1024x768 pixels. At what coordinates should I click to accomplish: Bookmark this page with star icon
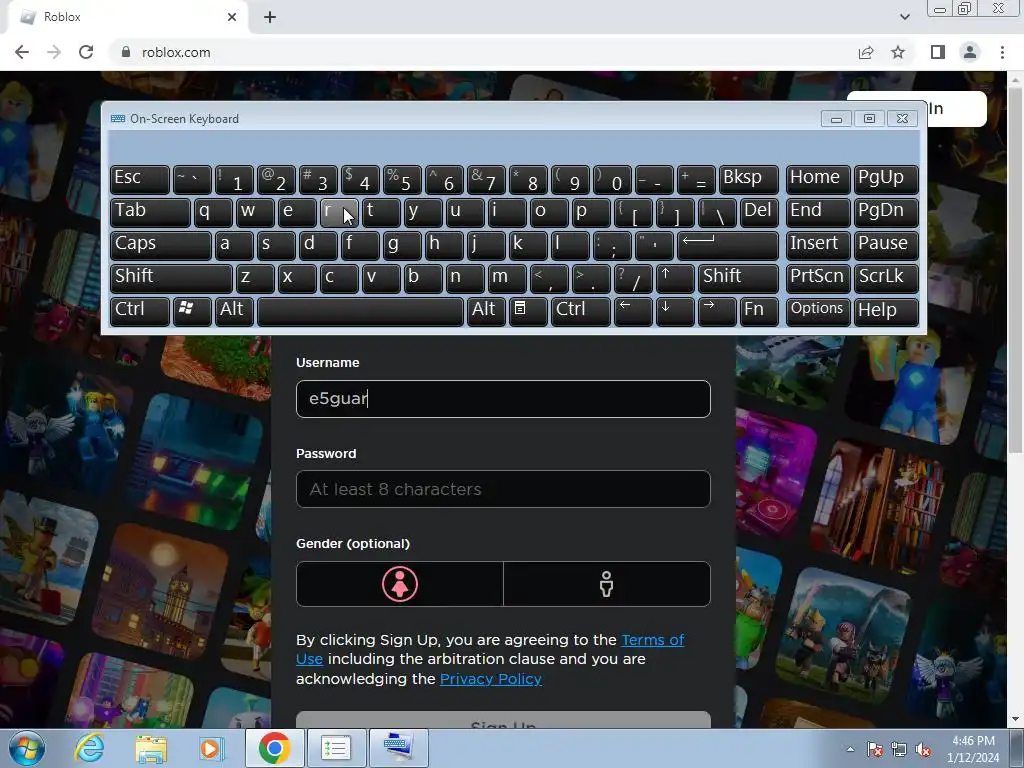point(898,52)
